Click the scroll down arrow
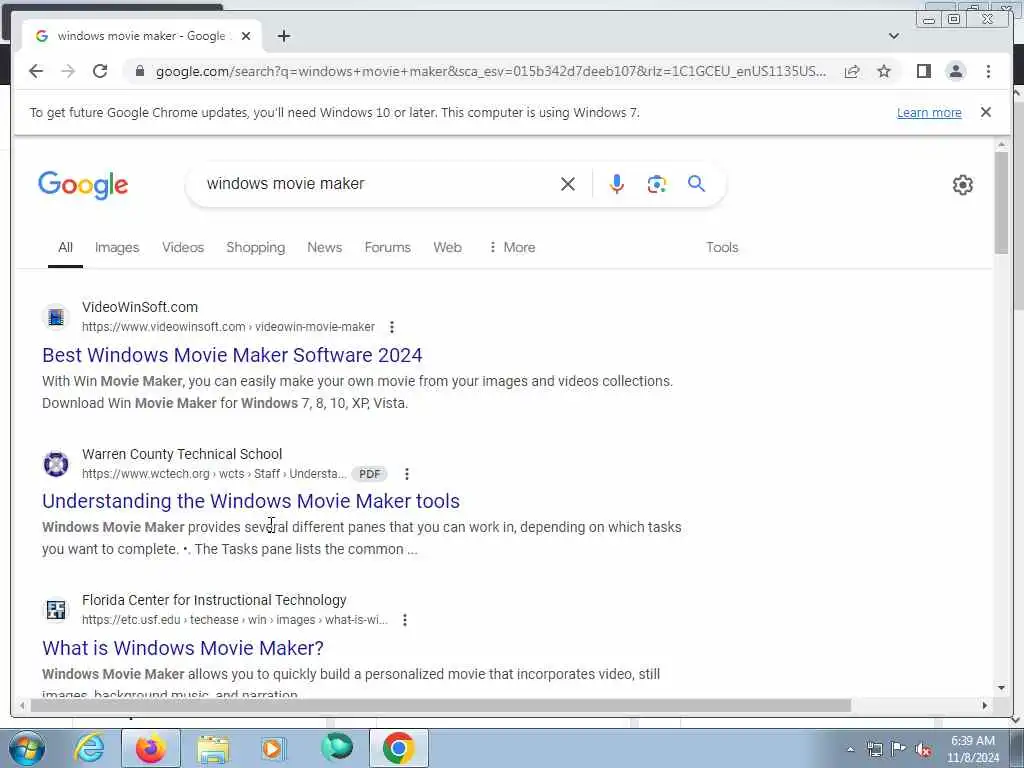Viewport: 1024px width, 768px height. tap(1001, 688)
